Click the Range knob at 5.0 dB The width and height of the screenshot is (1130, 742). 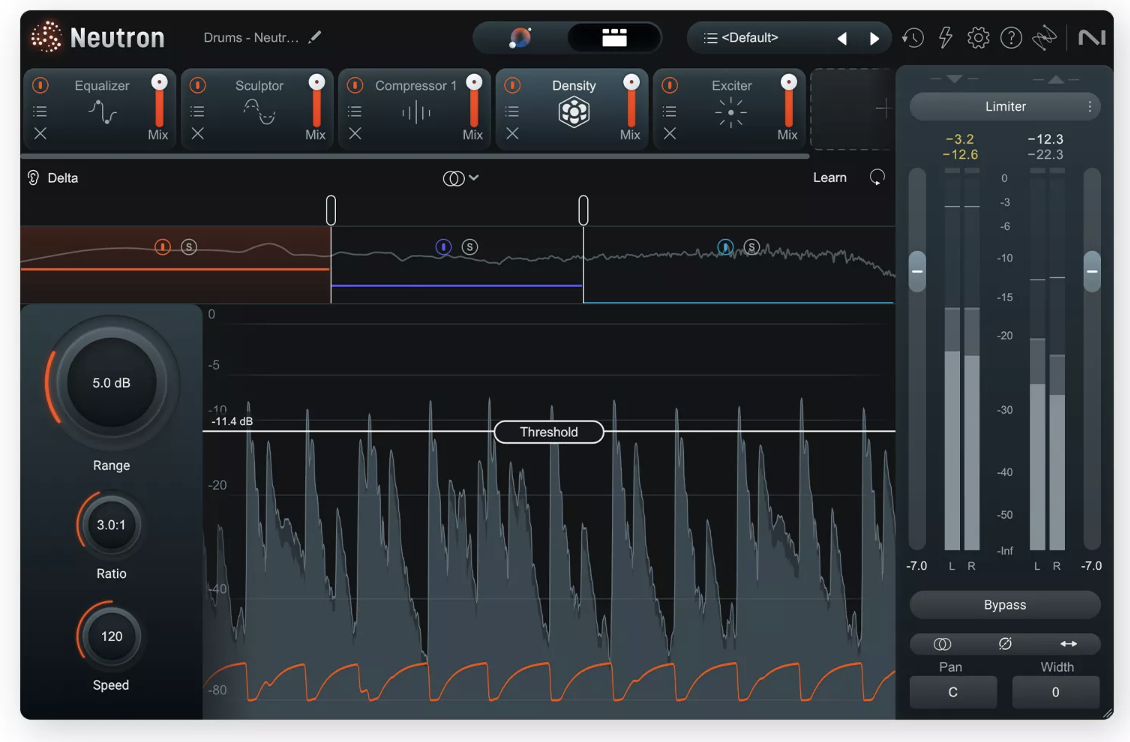(112, 383)
